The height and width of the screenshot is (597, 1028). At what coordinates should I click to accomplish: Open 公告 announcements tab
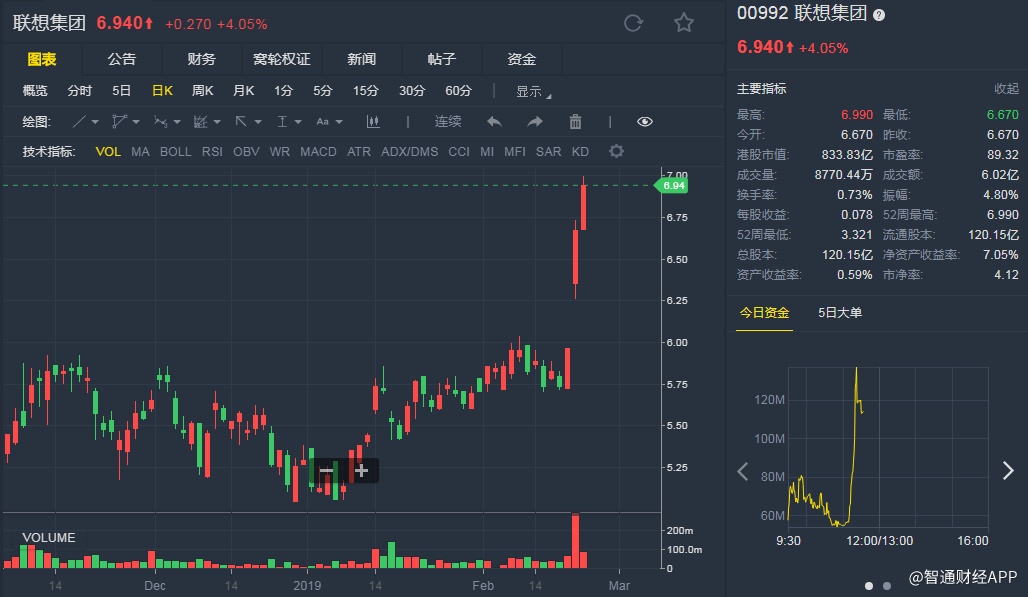pos(122,59)
